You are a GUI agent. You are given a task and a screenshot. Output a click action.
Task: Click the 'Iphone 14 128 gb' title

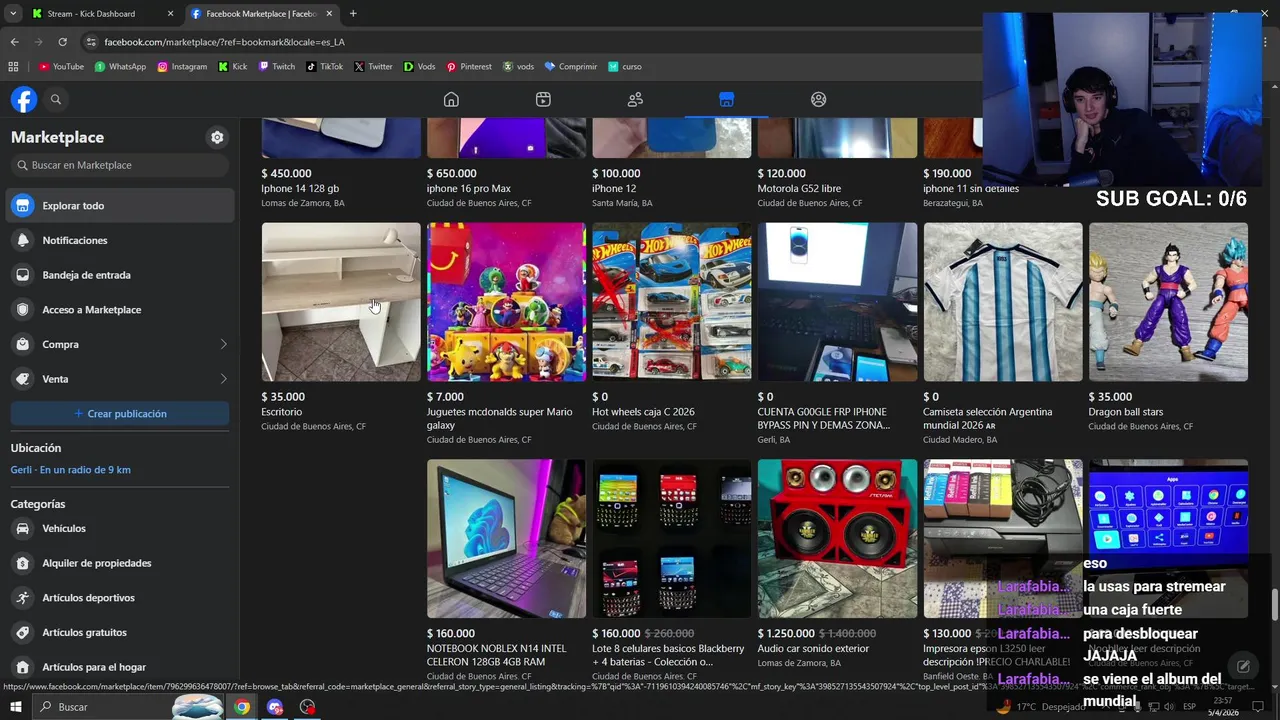tap(300, 188)
